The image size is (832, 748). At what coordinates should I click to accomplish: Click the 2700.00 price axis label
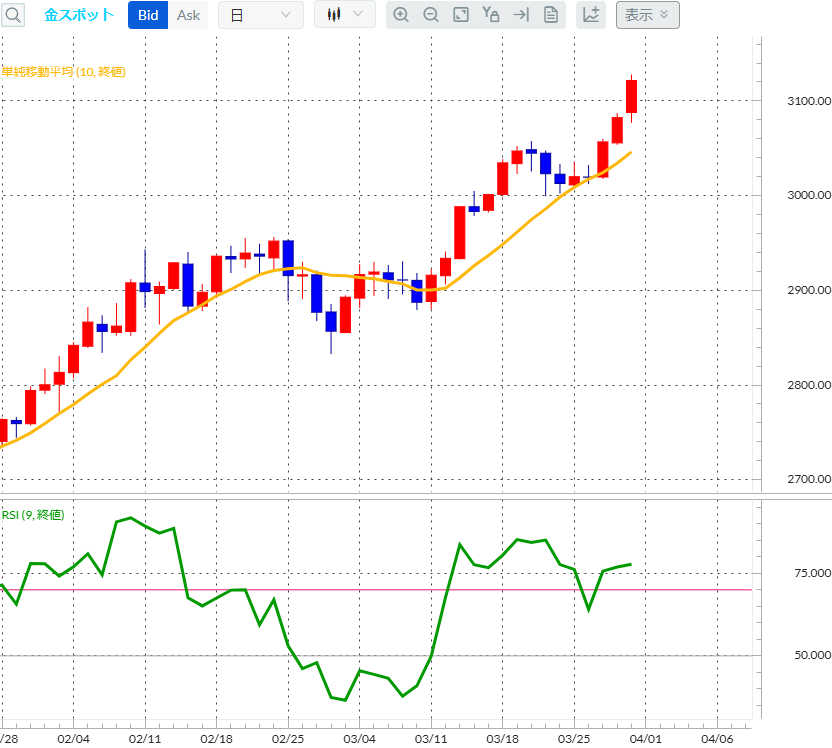point(809,479)
